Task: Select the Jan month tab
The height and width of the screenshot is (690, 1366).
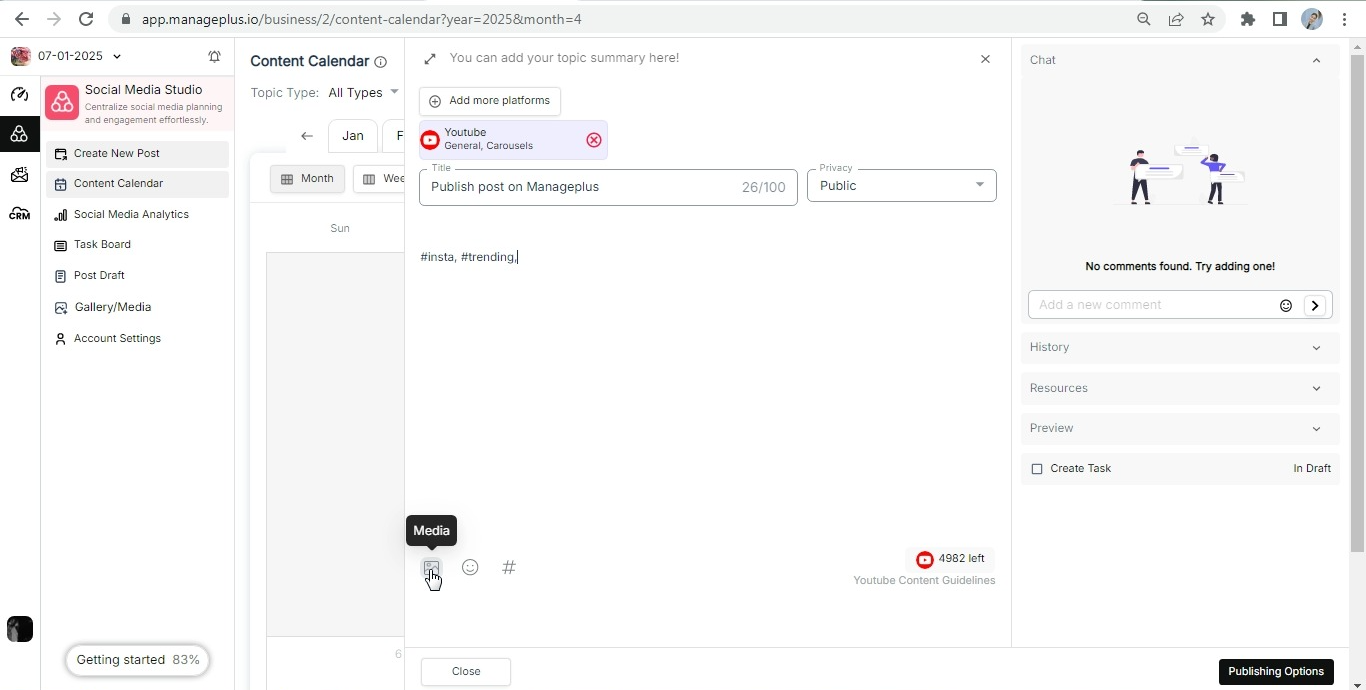Action: [x=353, y=136]
